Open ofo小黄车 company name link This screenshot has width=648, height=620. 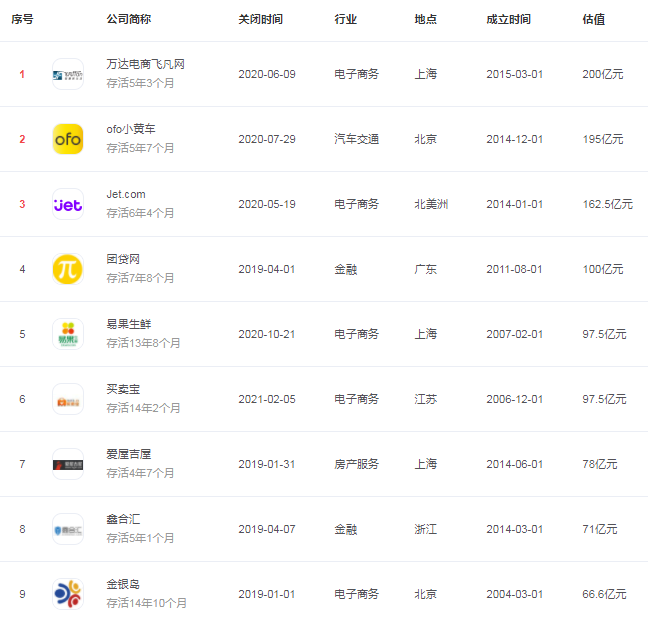pos(131,129)
